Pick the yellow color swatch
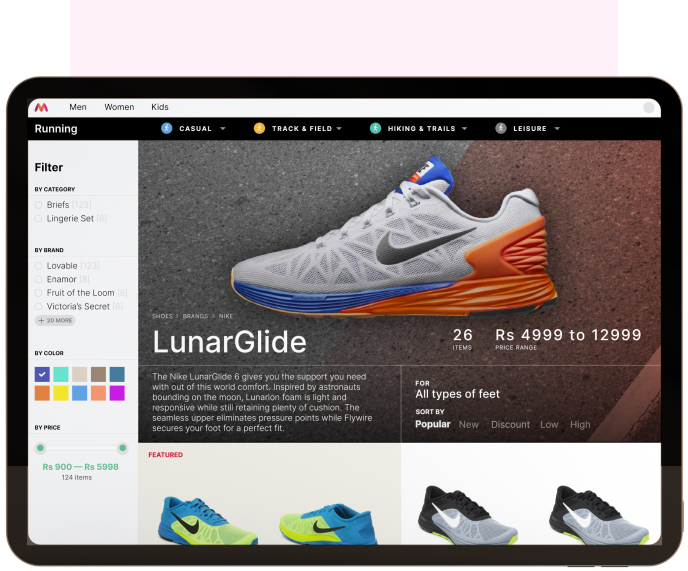The image size is (688, 571). pos(61,393)
